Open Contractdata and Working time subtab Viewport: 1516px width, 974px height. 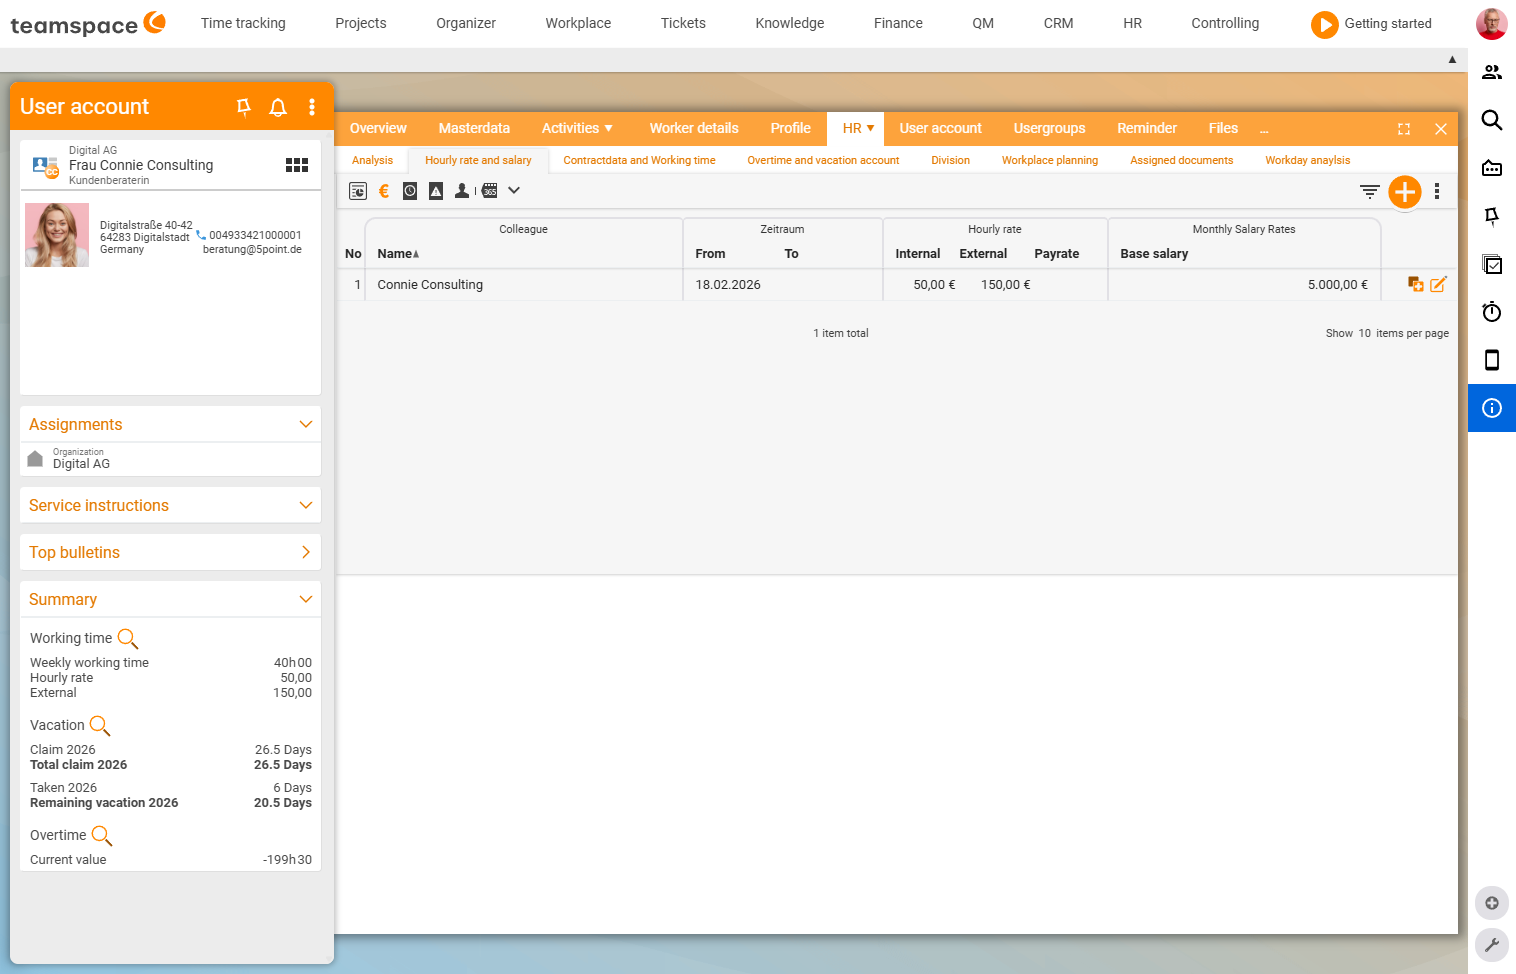(639, 160)
